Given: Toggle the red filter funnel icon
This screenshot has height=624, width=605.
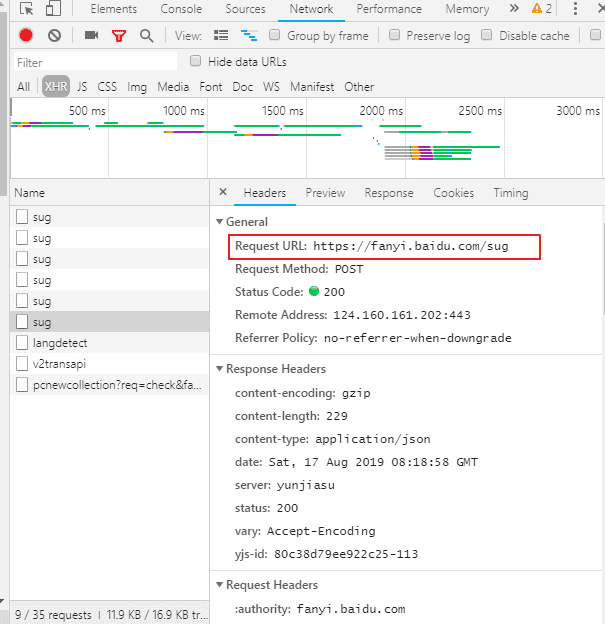Looking at the screenshot, I should point(119,36).
